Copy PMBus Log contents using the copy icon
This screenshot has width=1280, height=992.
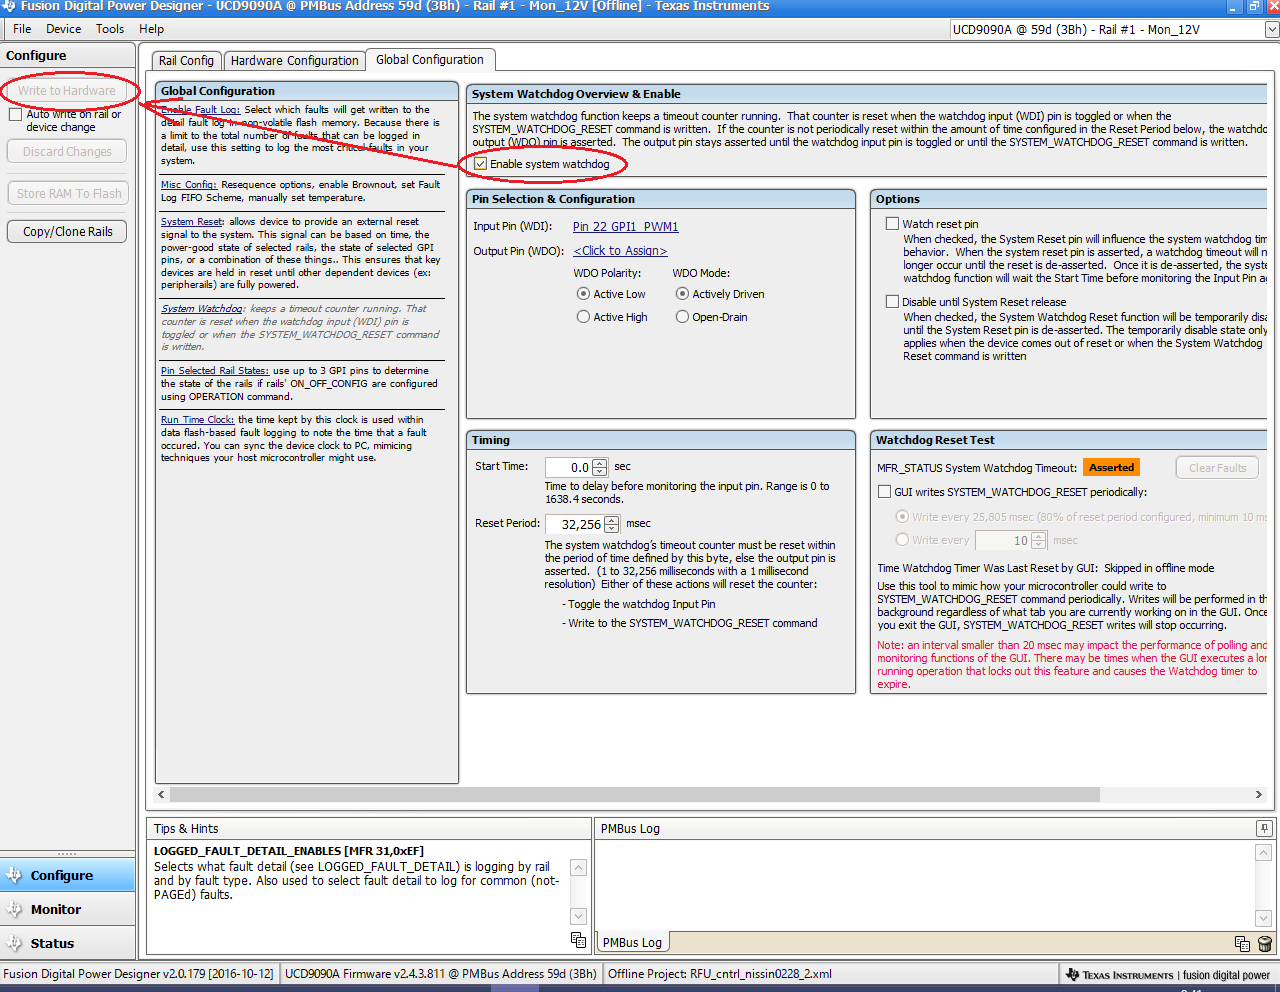click(x=1242, y=943)
